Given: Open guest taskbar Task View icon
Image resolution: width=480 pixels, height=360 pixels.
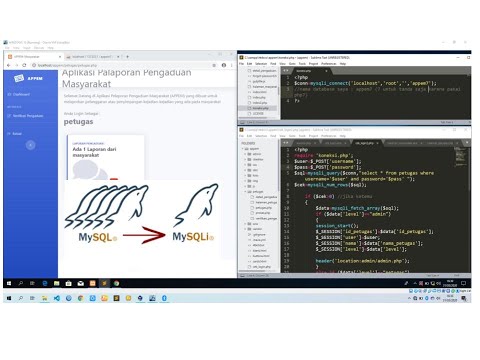Looking at the screenshot, I should point(32,283).
